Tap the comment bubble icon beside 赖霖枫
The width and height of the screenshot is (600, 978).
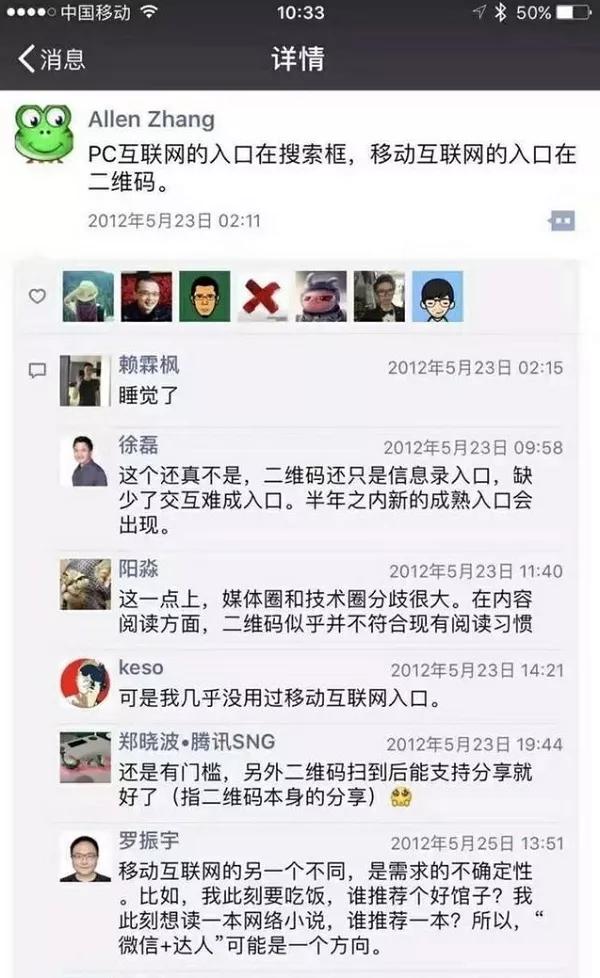(37, 370)
